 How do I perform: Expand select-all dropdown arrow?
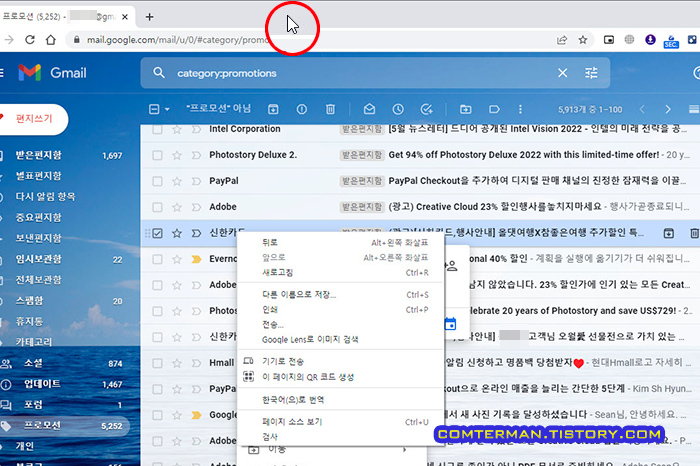point(167,109)
